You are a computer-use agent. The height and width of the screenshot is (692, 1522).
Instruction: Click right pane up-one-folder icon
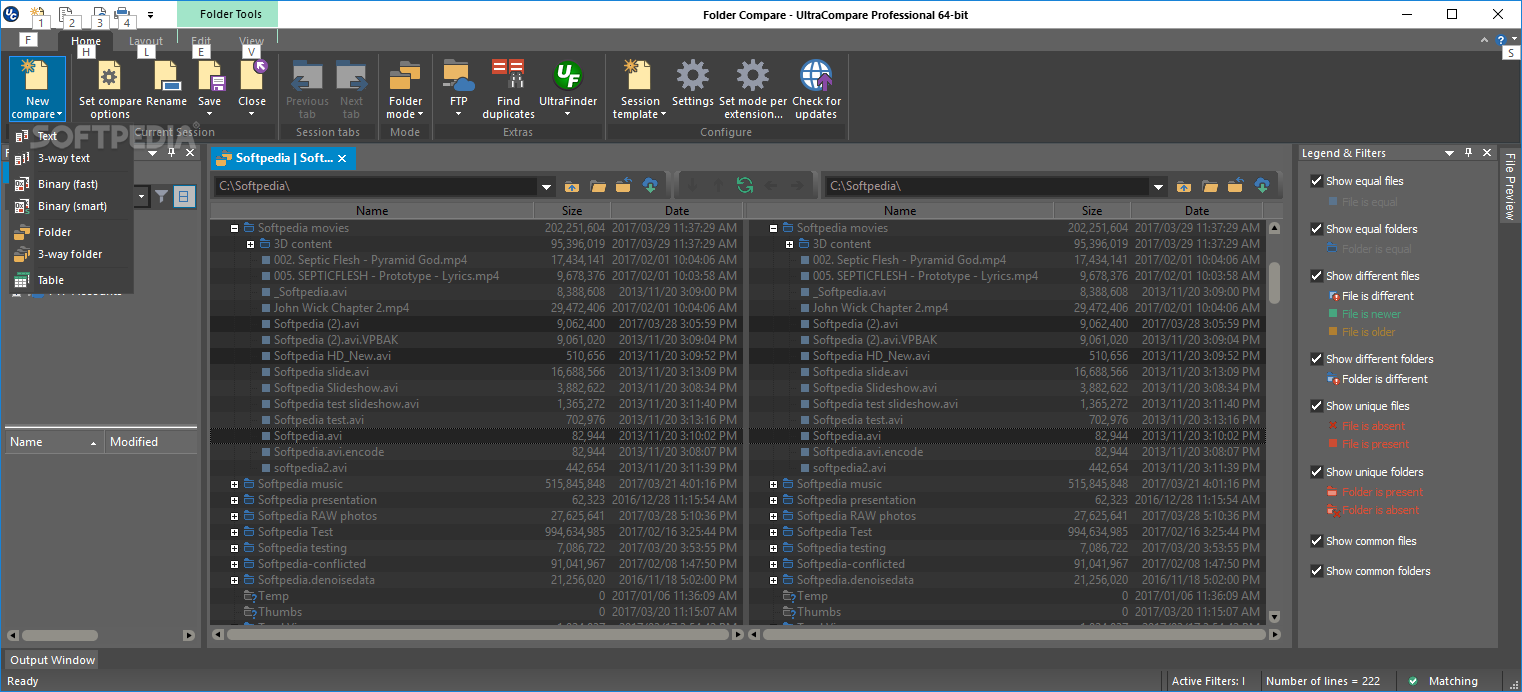(x=1184, y=186)
